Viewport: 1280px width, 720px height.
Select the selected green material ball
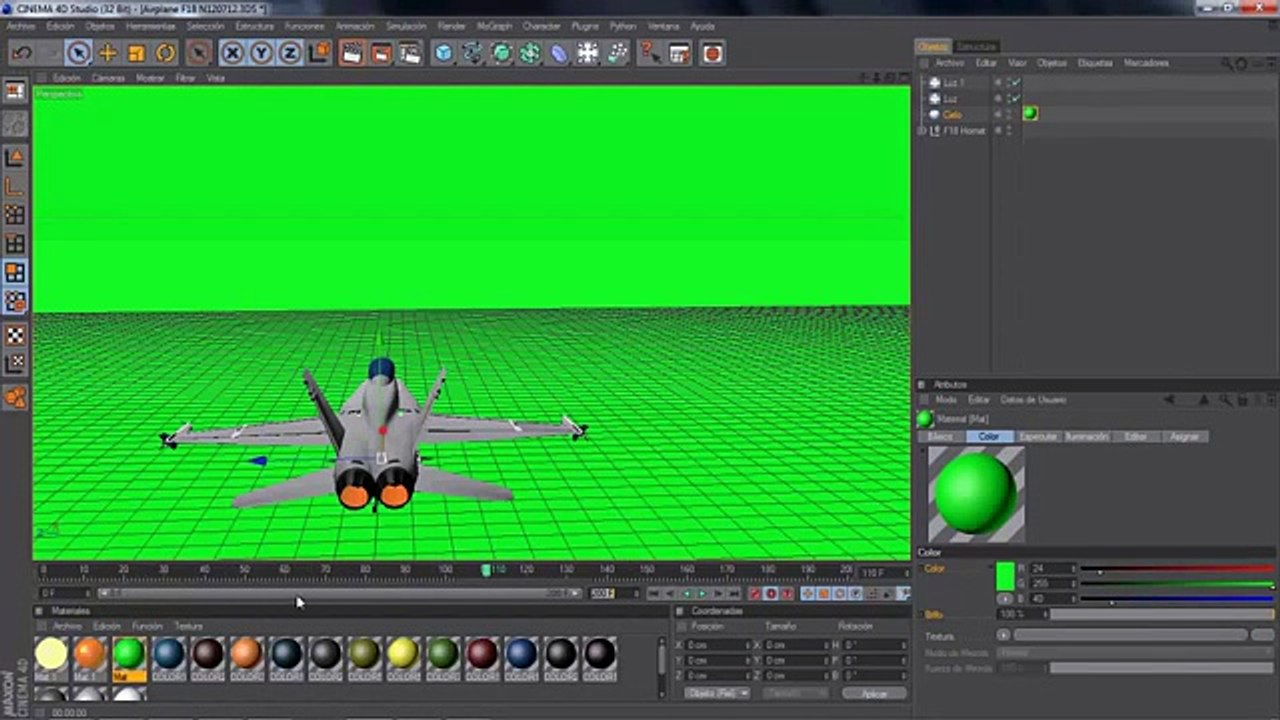pyautogui.click(x=128, y=654)
